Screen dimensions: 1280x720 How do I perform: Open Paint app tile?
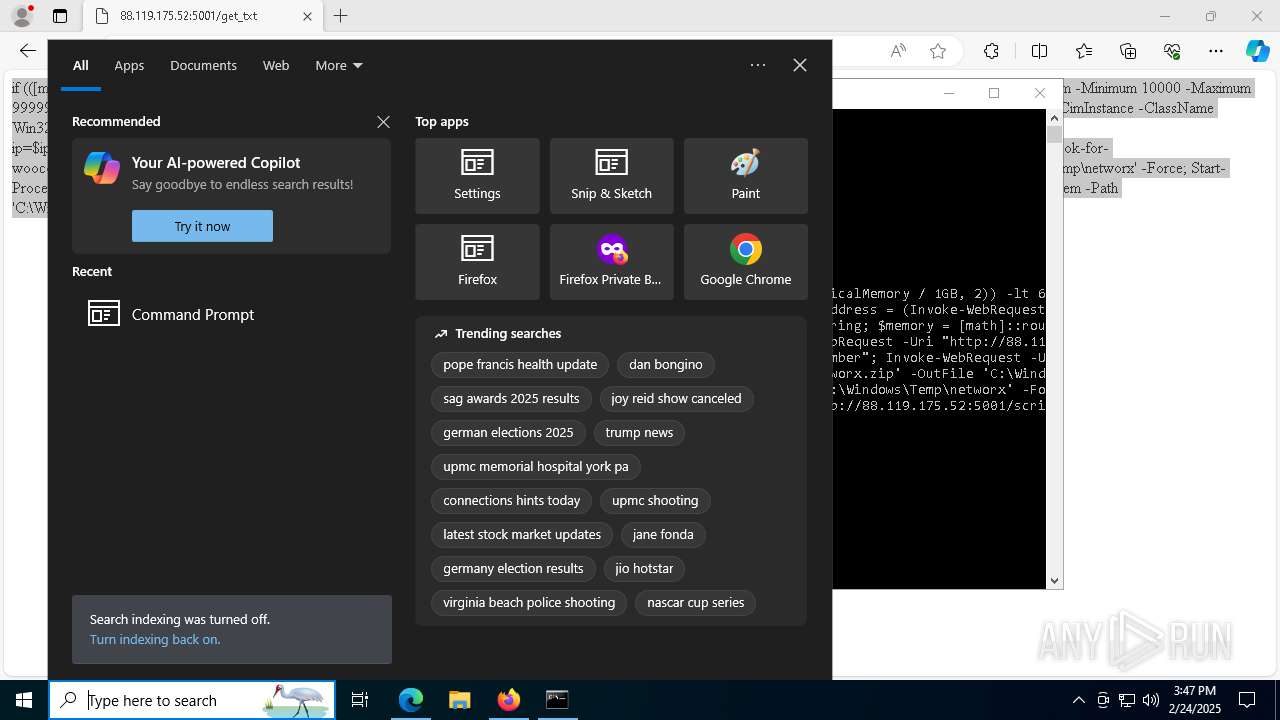(745, 176)
